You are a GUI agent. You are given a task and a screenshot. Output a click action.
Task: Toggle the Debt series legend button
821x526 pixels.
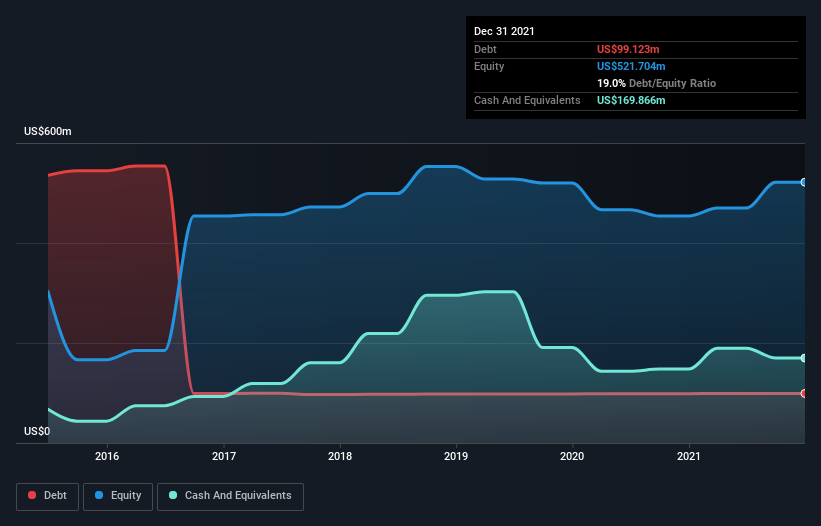[48, 496]
